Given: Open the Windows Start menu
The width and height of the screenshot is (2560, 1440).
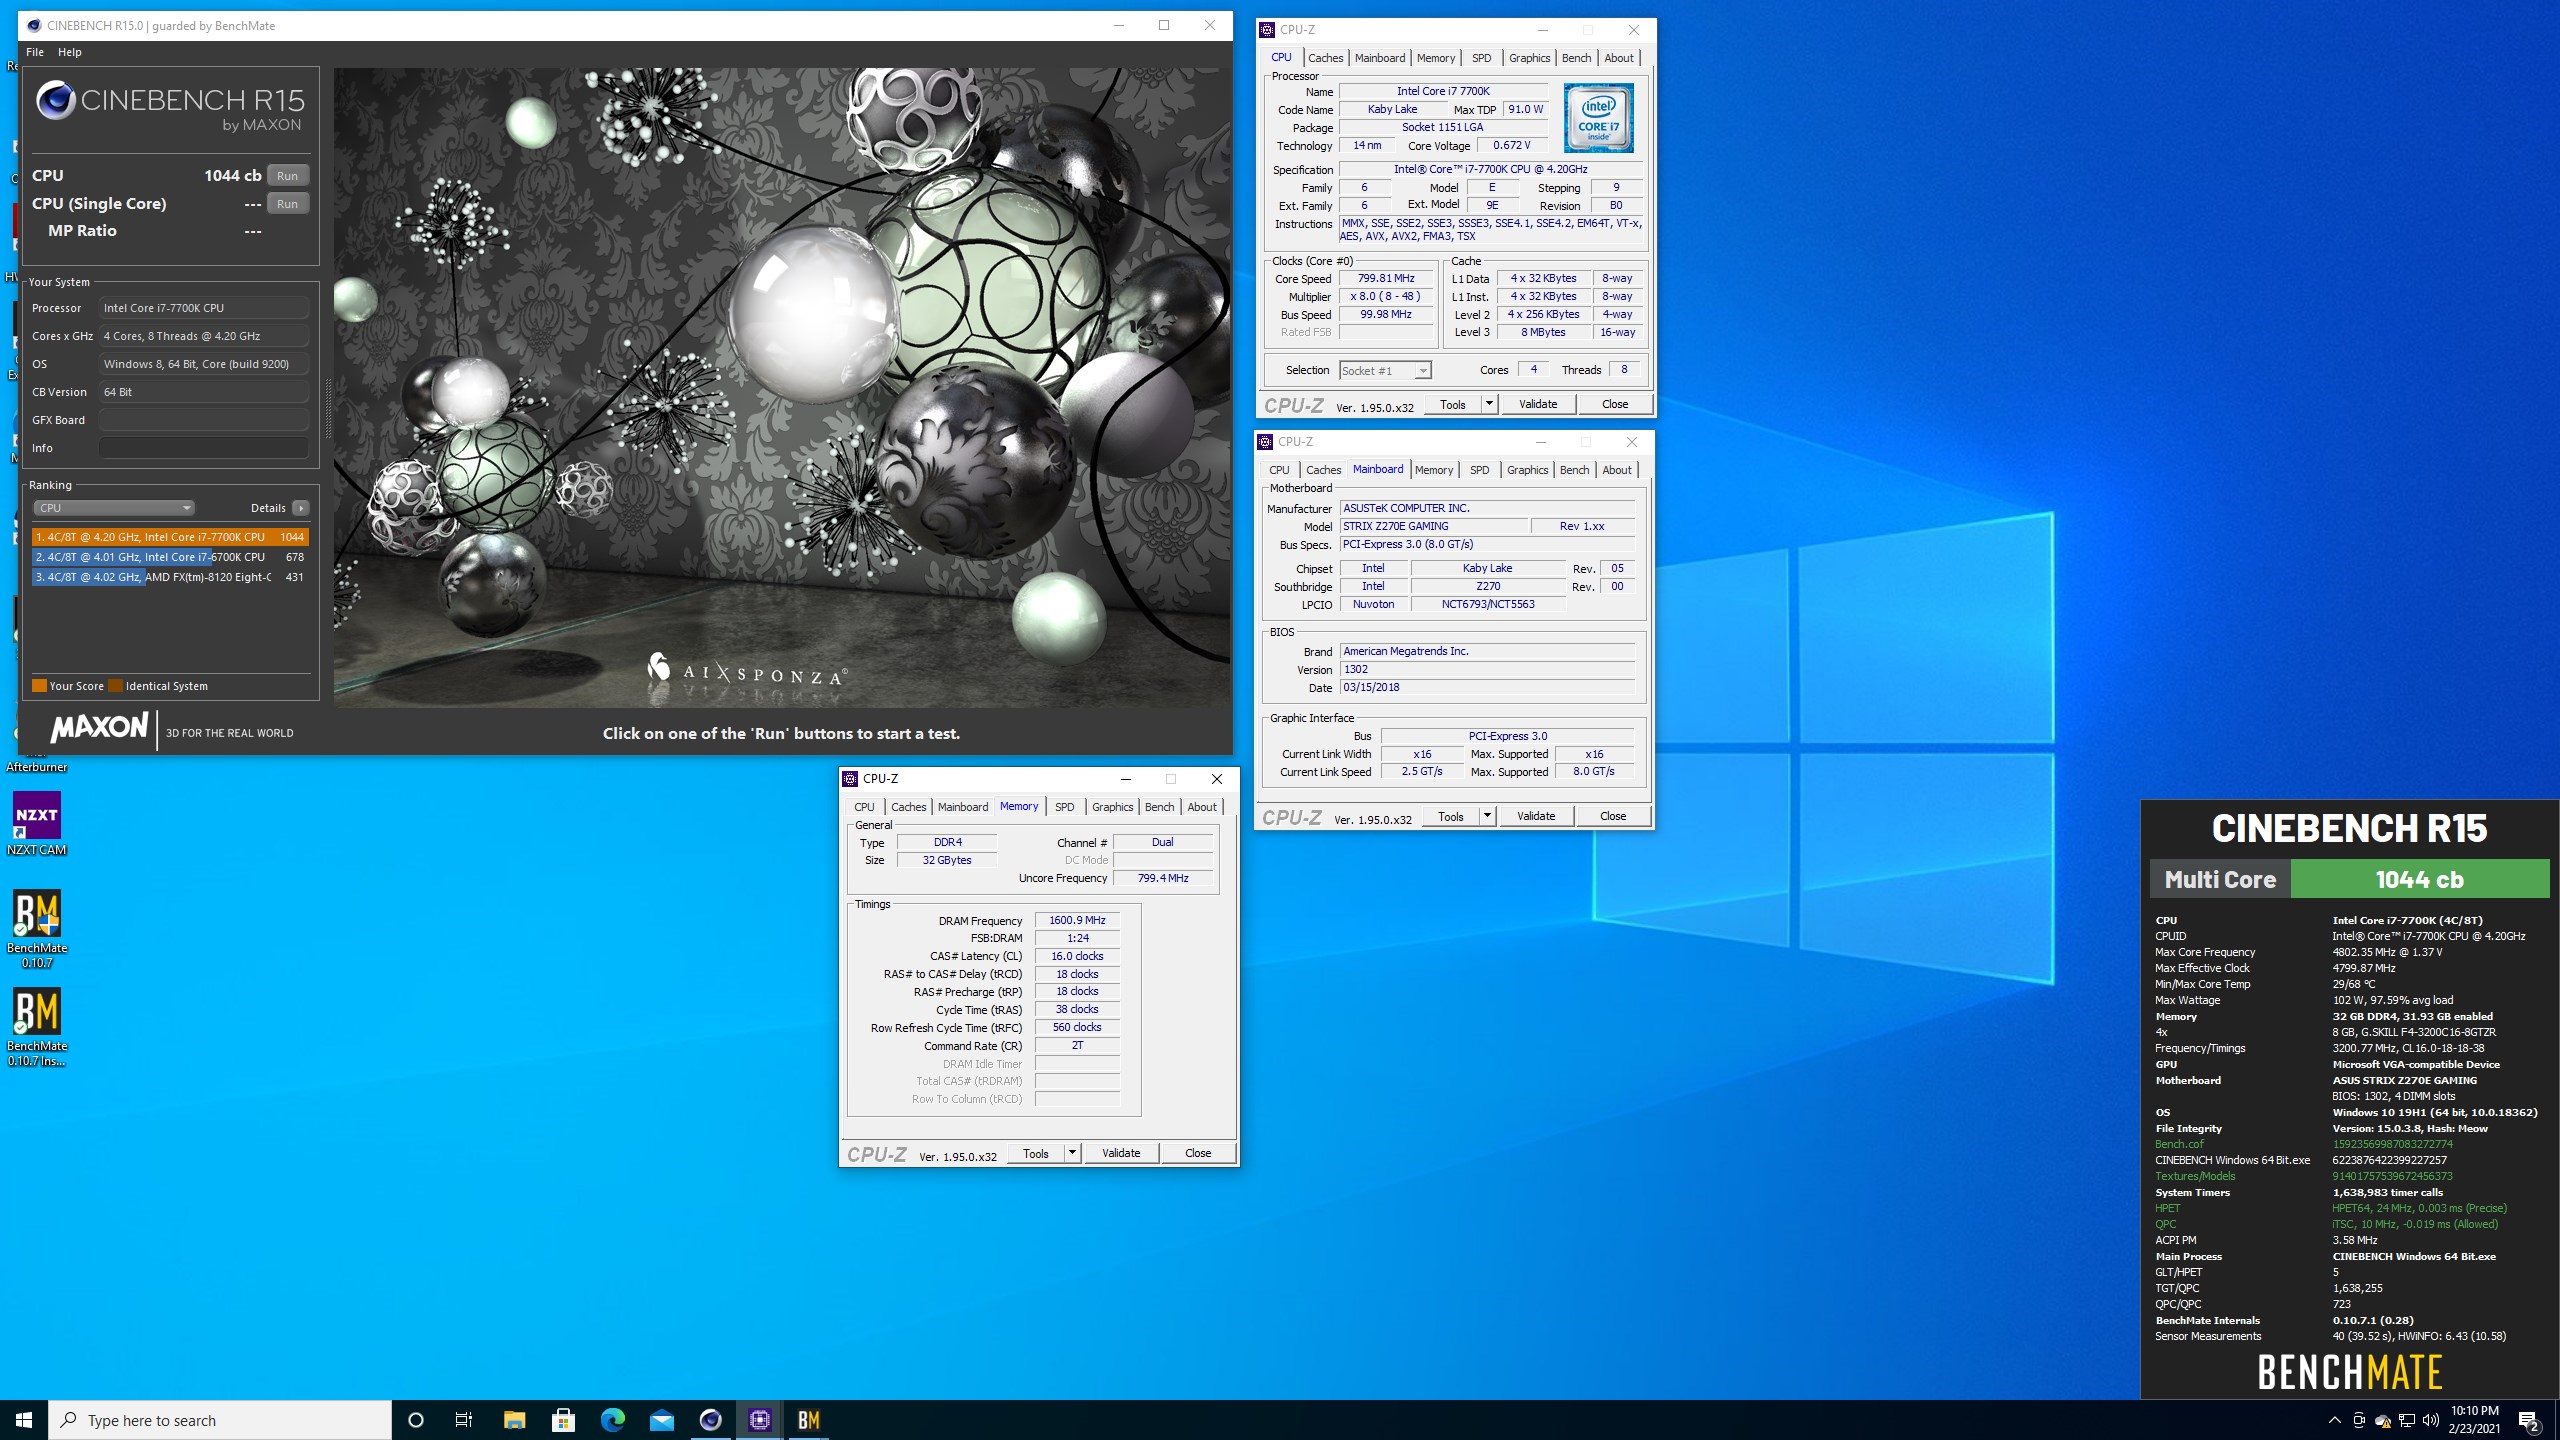Looking at the screenshot, I should 24,1420.
